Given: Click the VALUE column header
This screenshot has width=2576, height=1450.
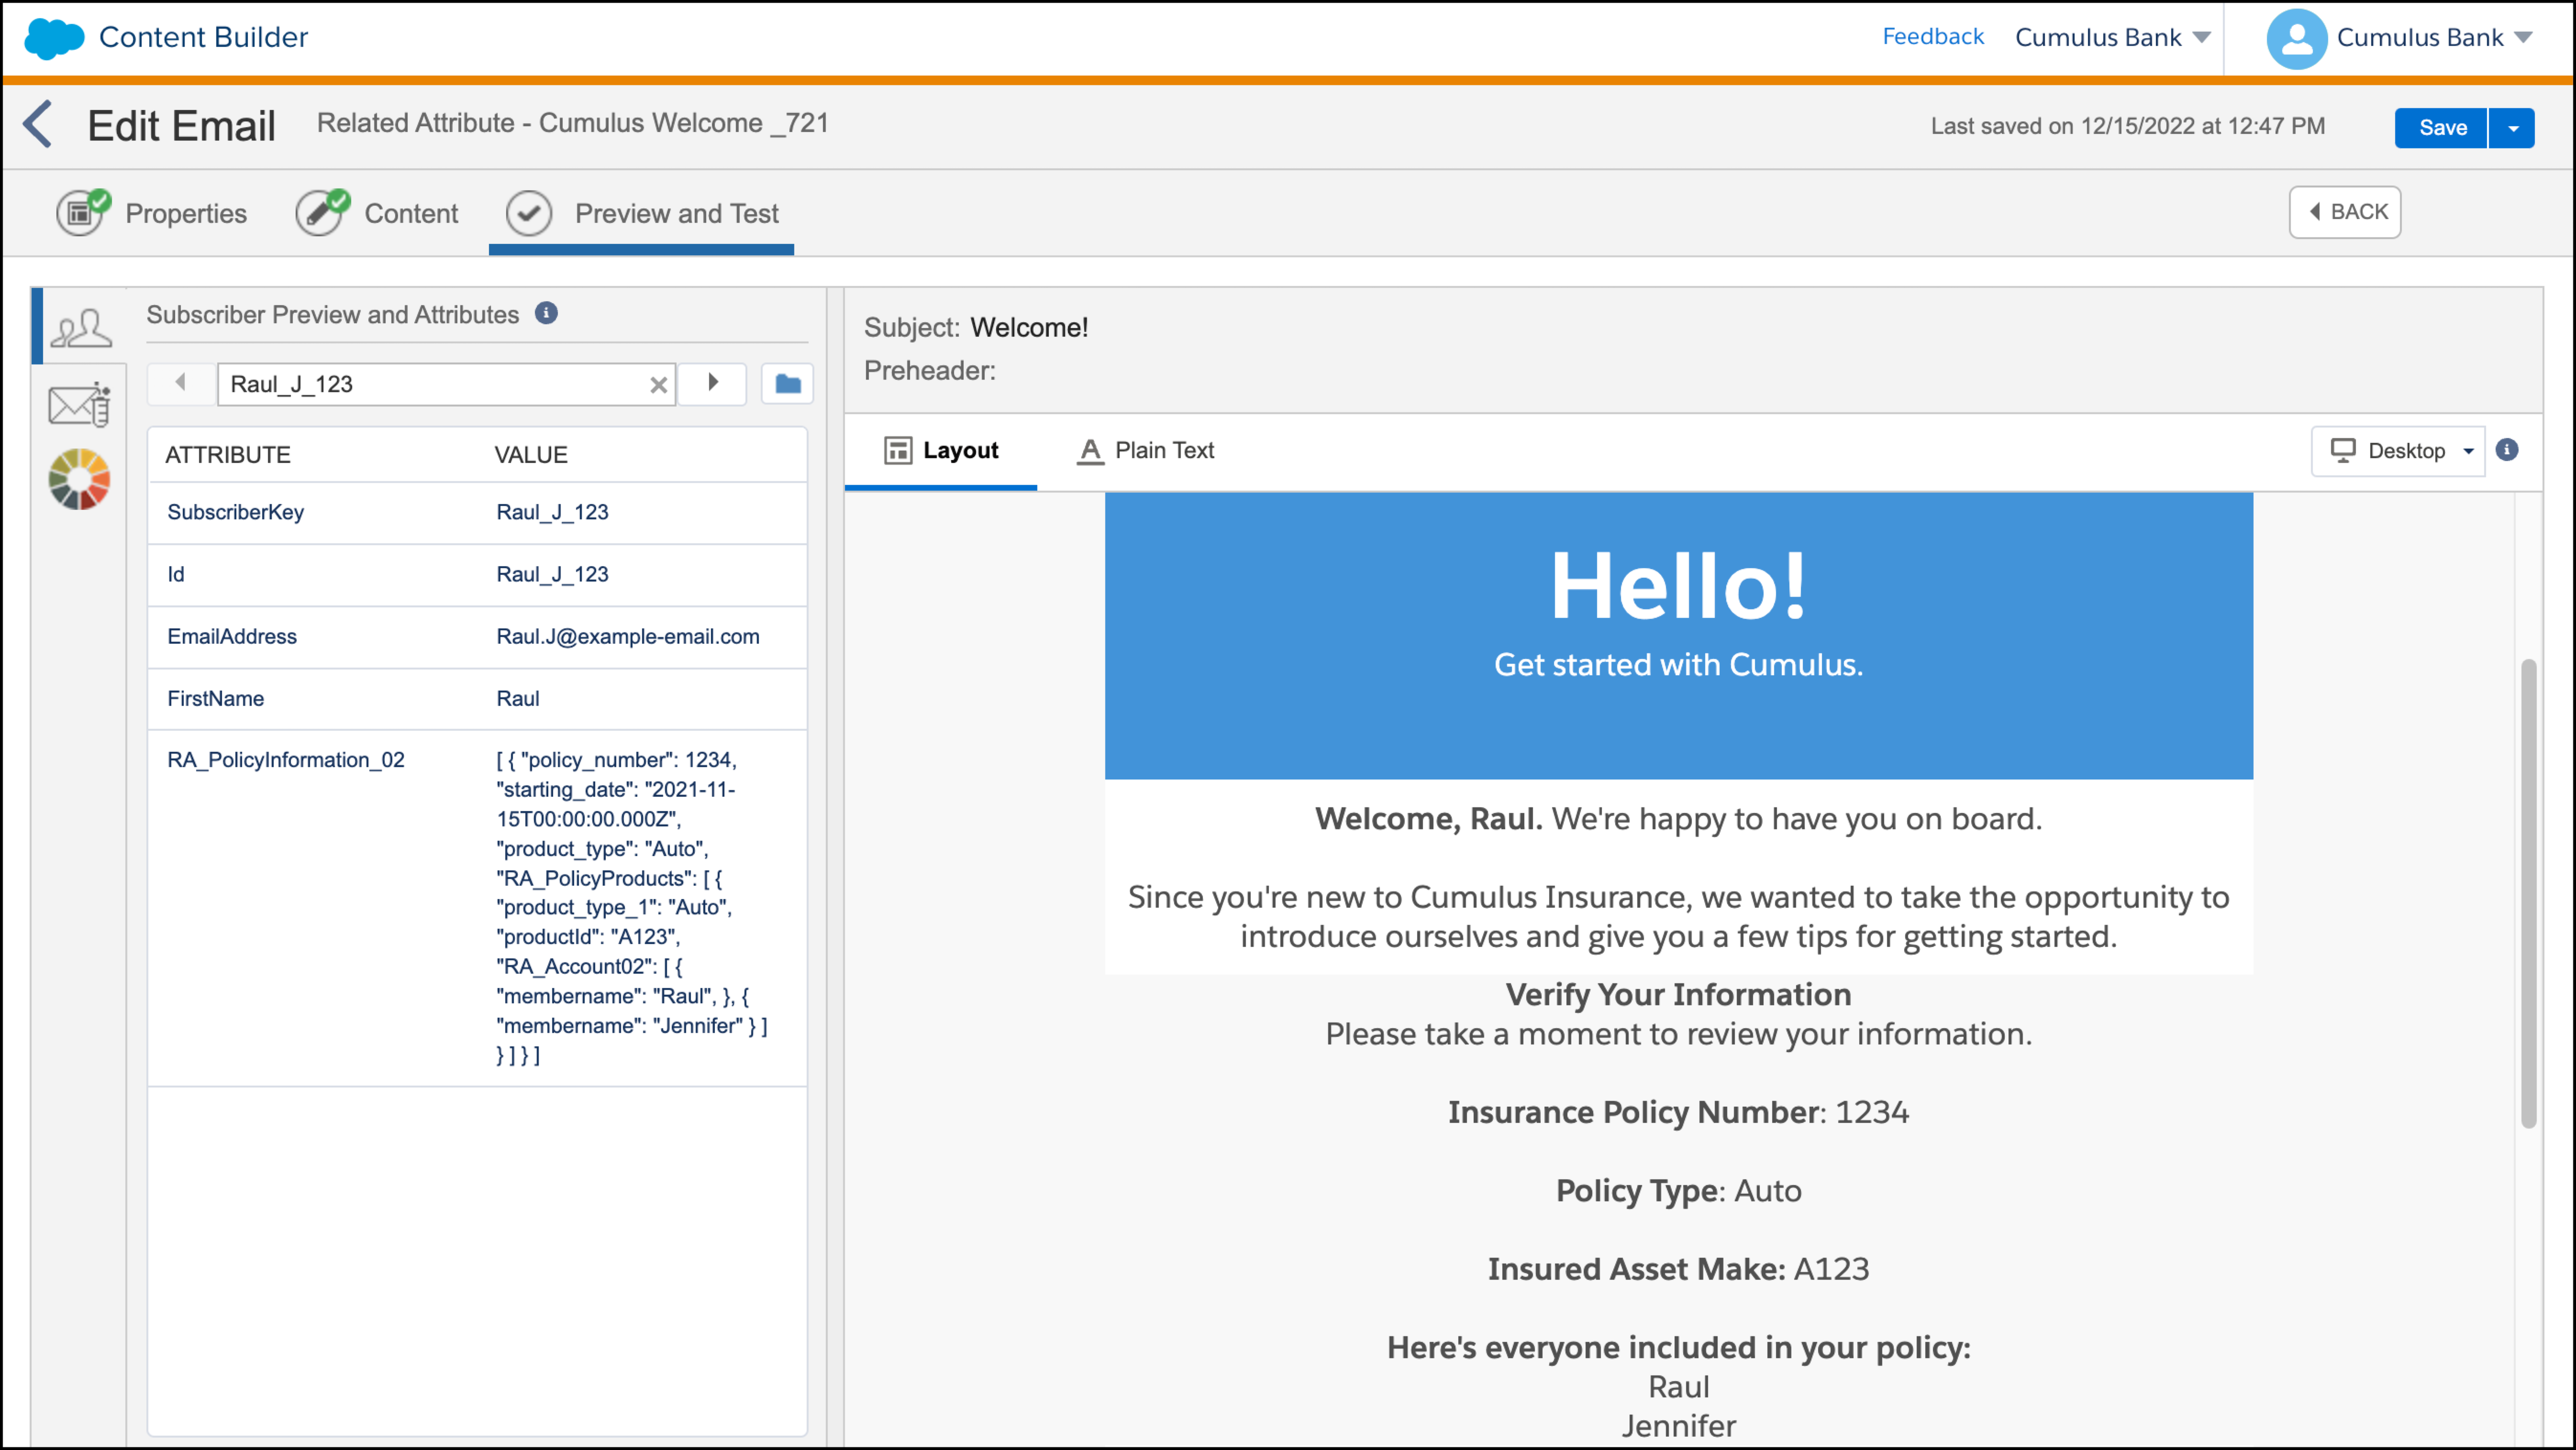Looking at the screenshot, I should (x=531, y=455).
